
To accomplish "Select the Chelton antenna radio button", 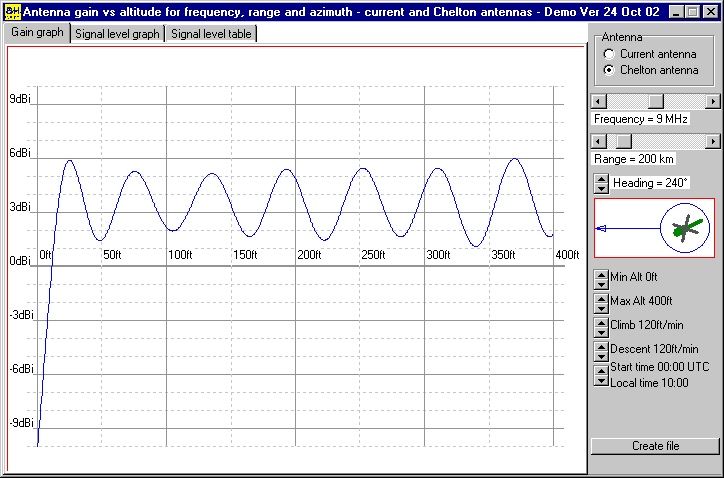I will coord(609,70).
